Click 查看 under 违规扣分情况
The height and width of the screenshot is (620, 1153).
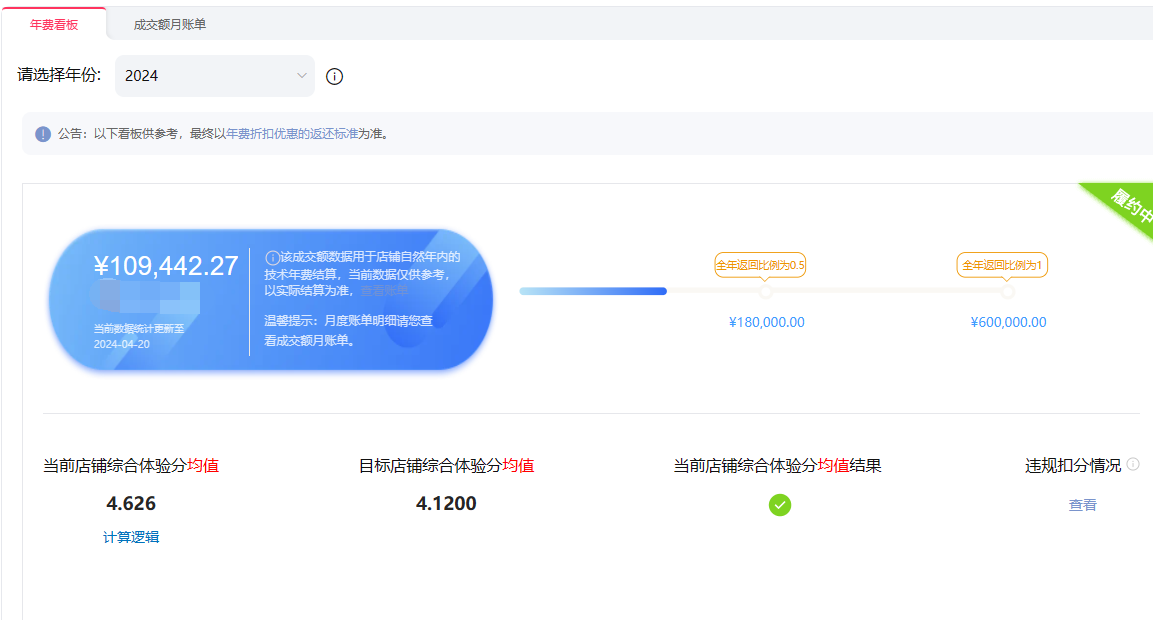coord(1082,505)
